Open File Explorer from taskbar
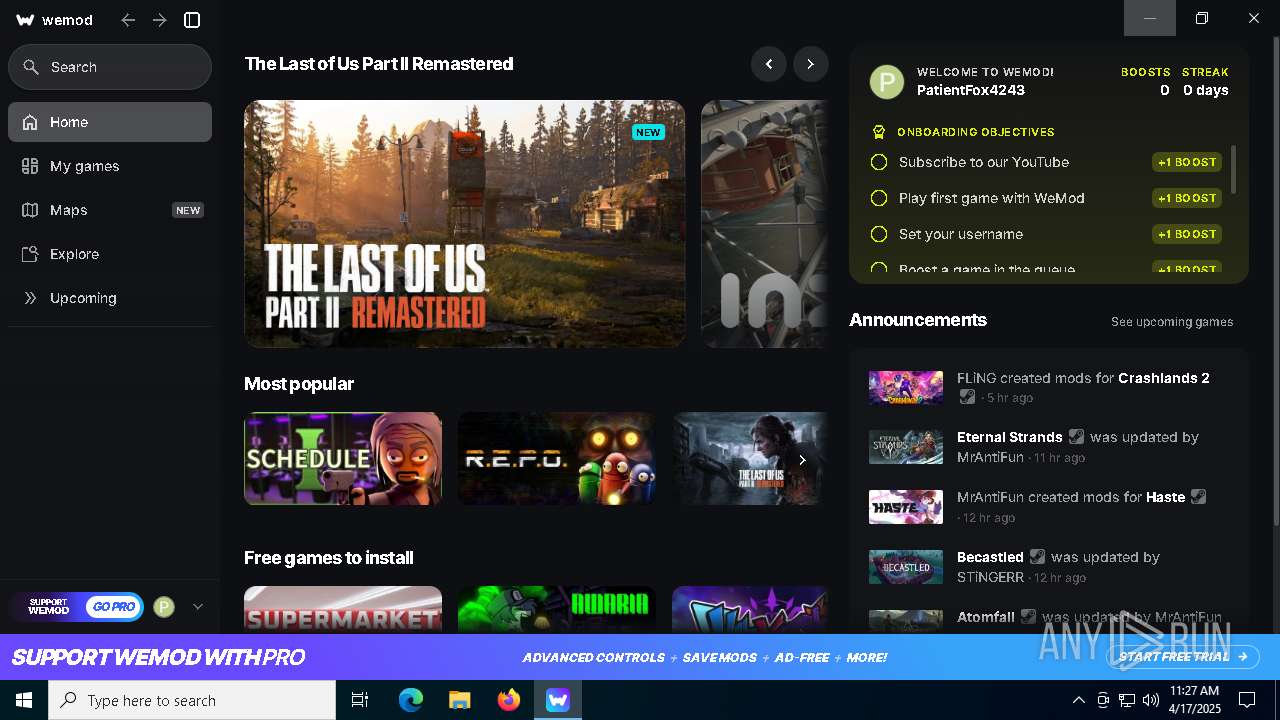The height and width of the screenshot is (720, 1280). (459, 700)
